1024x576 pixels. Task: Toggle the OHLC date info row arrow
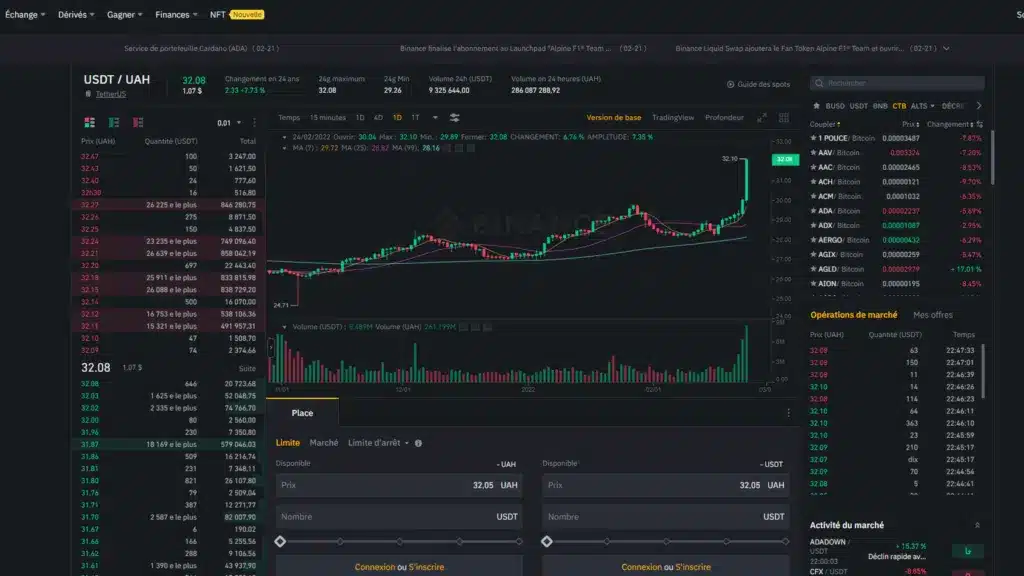coord(284,137)
